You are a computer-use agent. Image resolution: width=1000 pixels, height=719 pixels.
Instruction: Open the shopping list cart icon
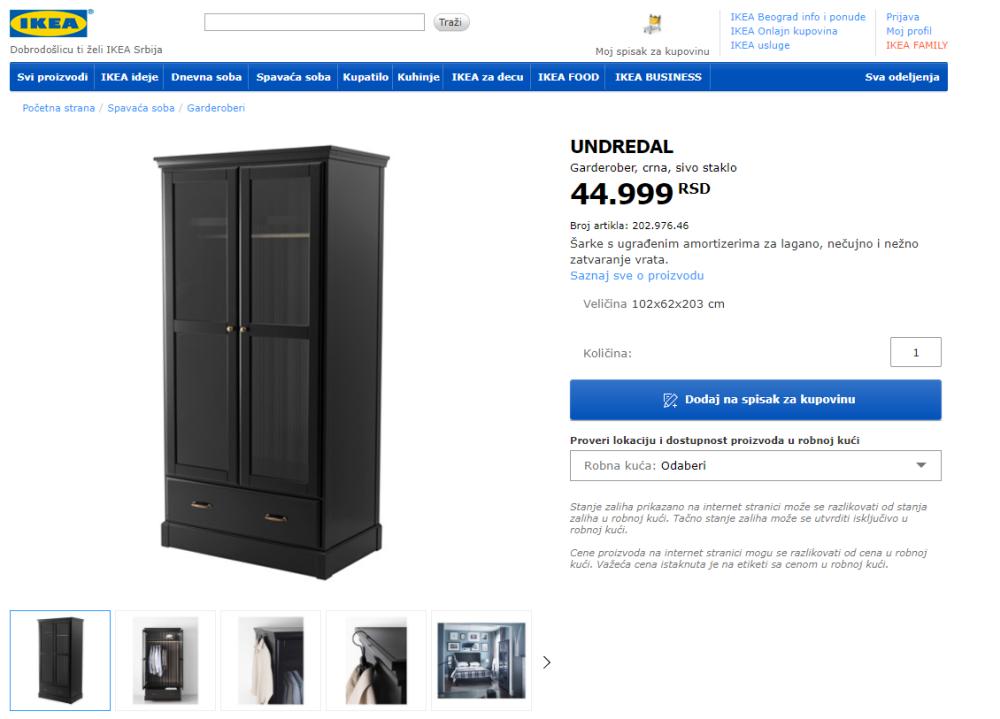tap(652, 24)
